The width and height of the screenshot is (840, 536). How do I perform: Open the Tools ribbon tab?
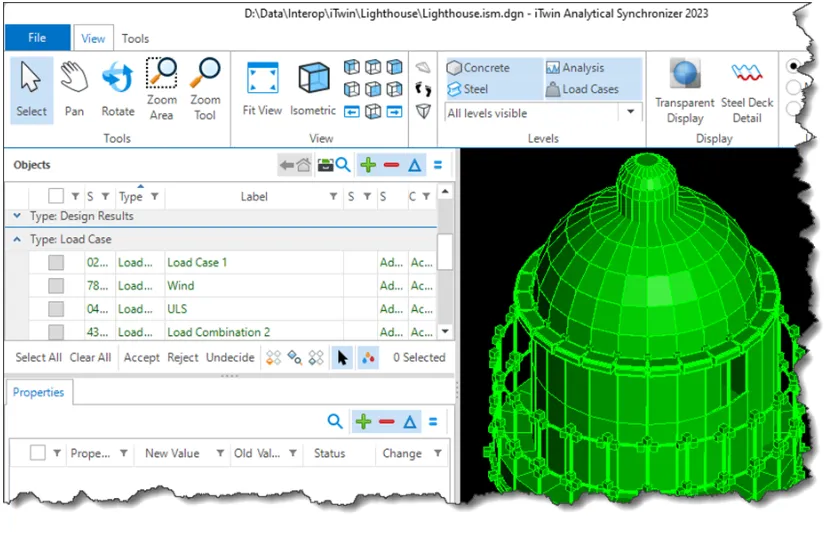135,39
